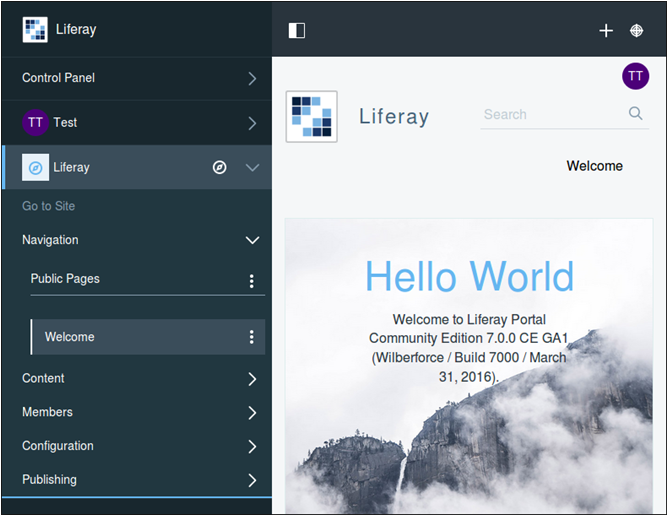Click the search magnifier icon
Image resolution: width=668 pixels, height=516 pixels.
(635, 114)
